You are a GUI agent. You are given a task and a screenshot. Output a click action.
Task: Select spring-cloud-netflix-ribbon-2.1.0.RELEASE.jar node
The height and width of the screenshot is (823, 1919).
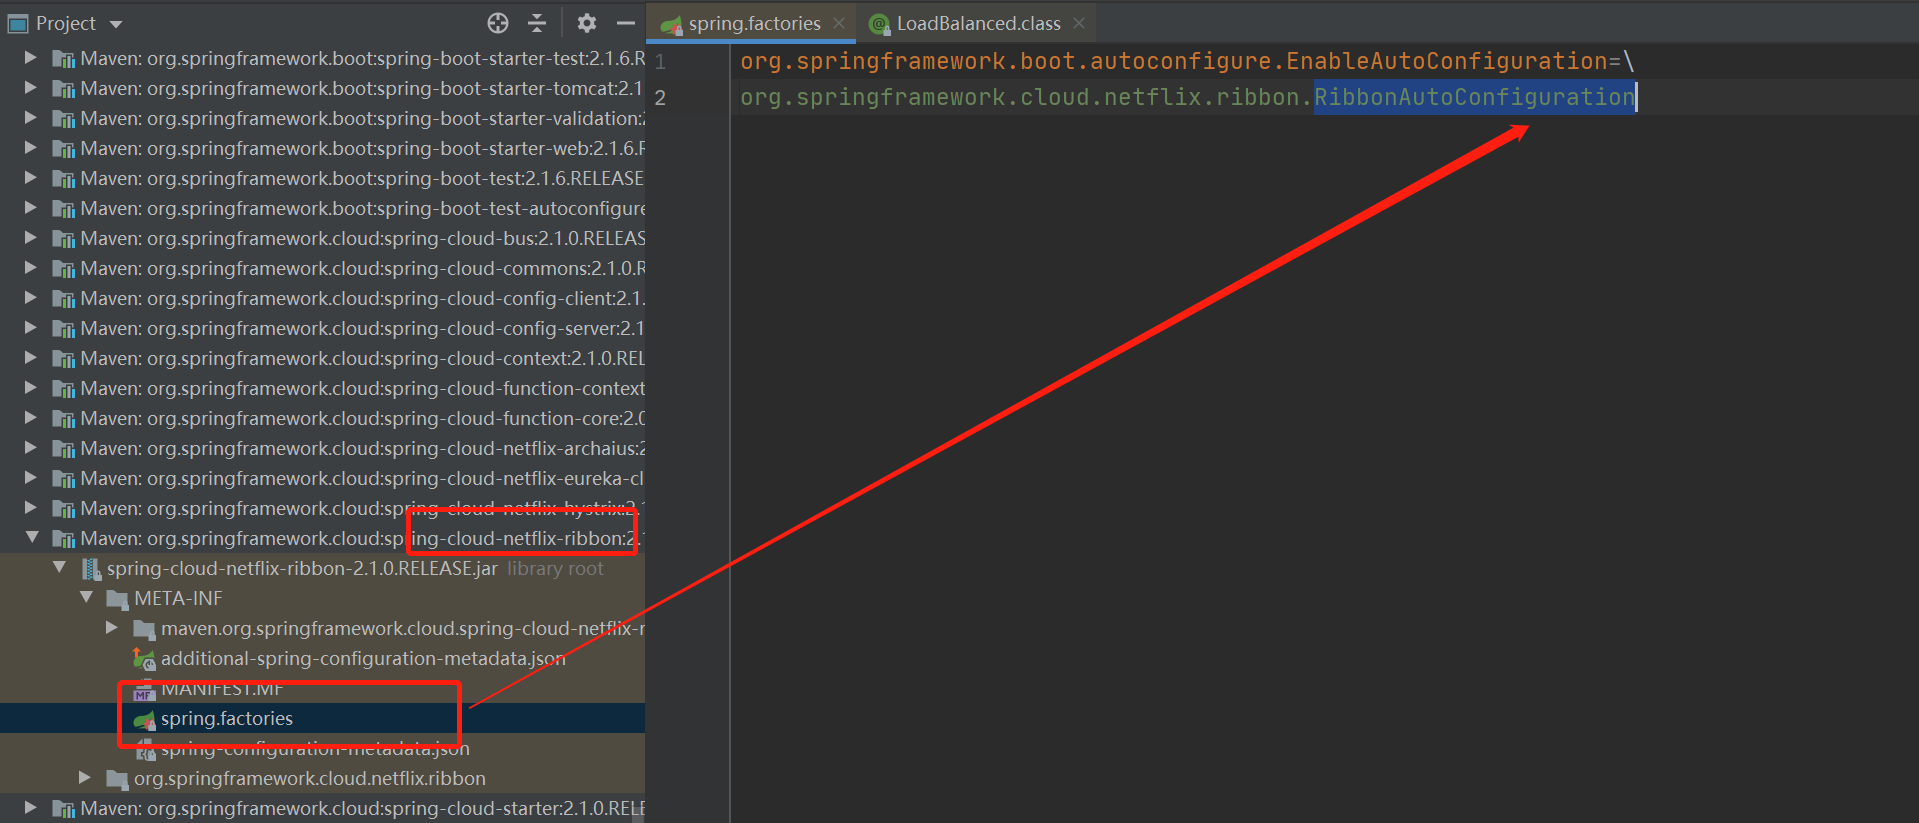pos(322,568)
